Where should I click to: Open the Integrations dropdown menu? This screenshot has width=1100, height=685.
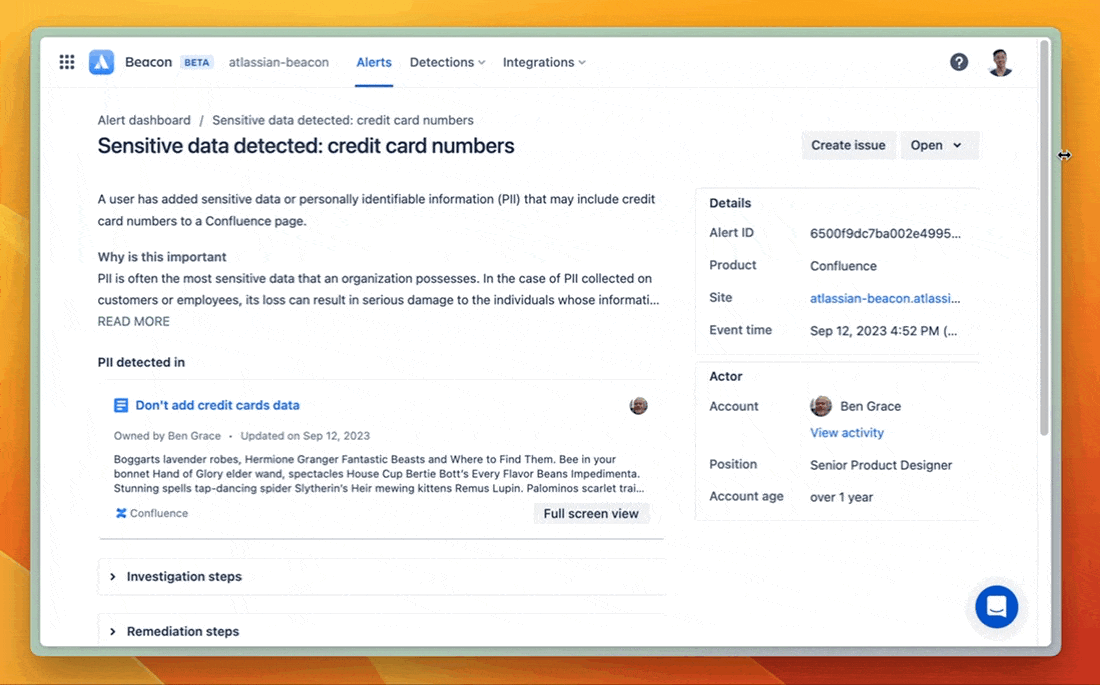[x=544, y=62]
